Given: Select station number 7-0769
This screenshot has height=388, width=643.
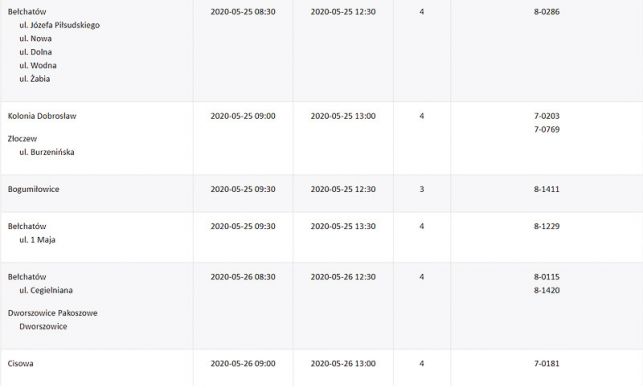Looking at the screenshot, I should coord(547,130).
